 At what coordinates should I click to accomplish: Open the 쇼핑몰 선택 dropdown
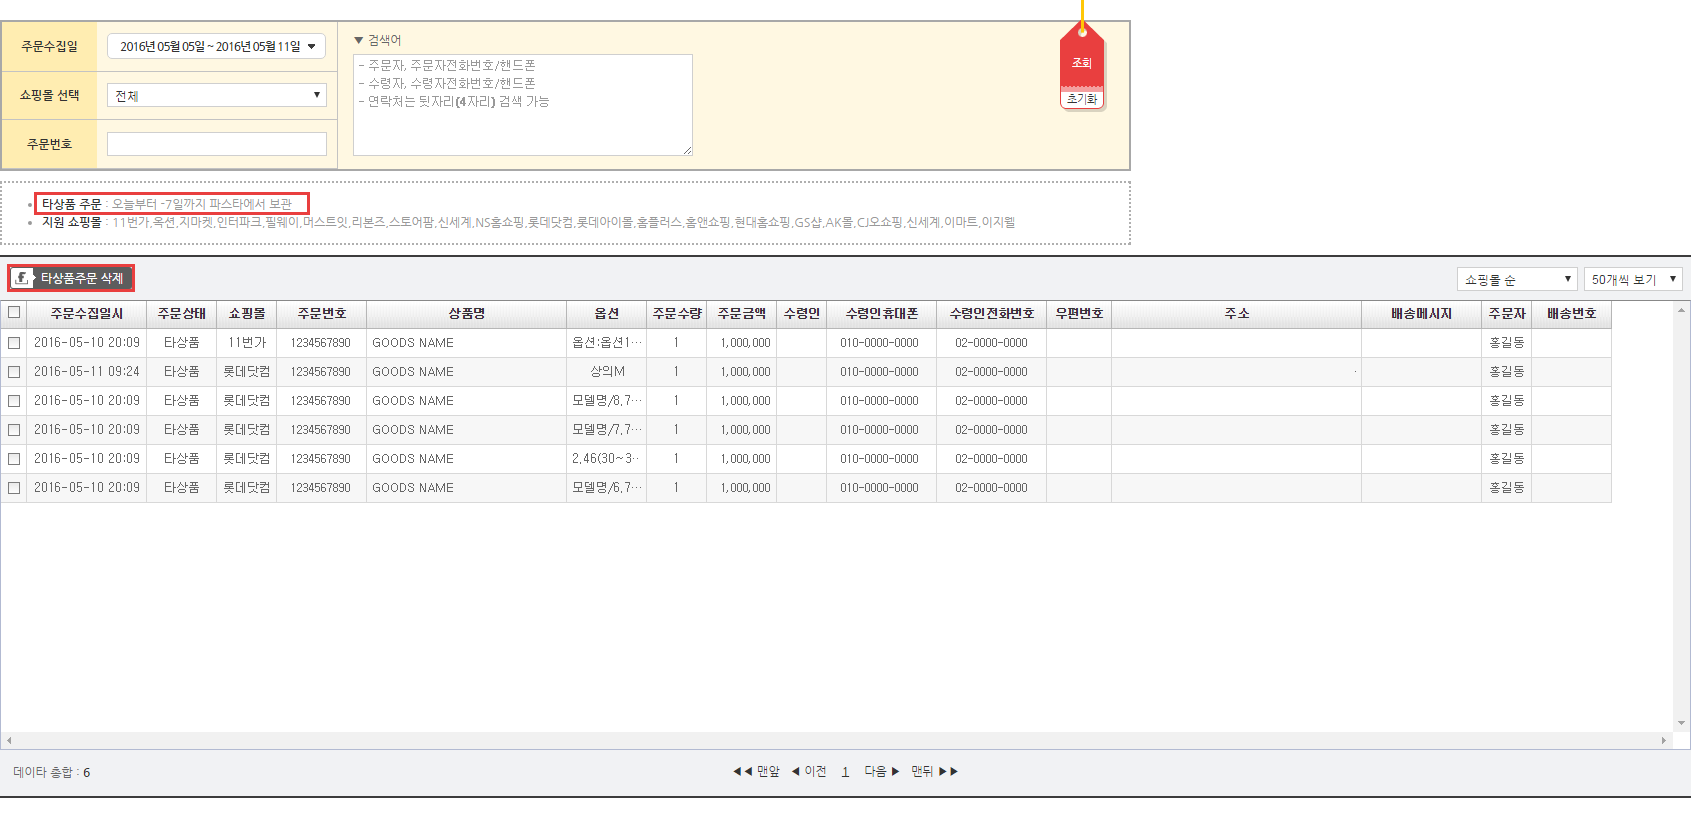coord(216,95)
